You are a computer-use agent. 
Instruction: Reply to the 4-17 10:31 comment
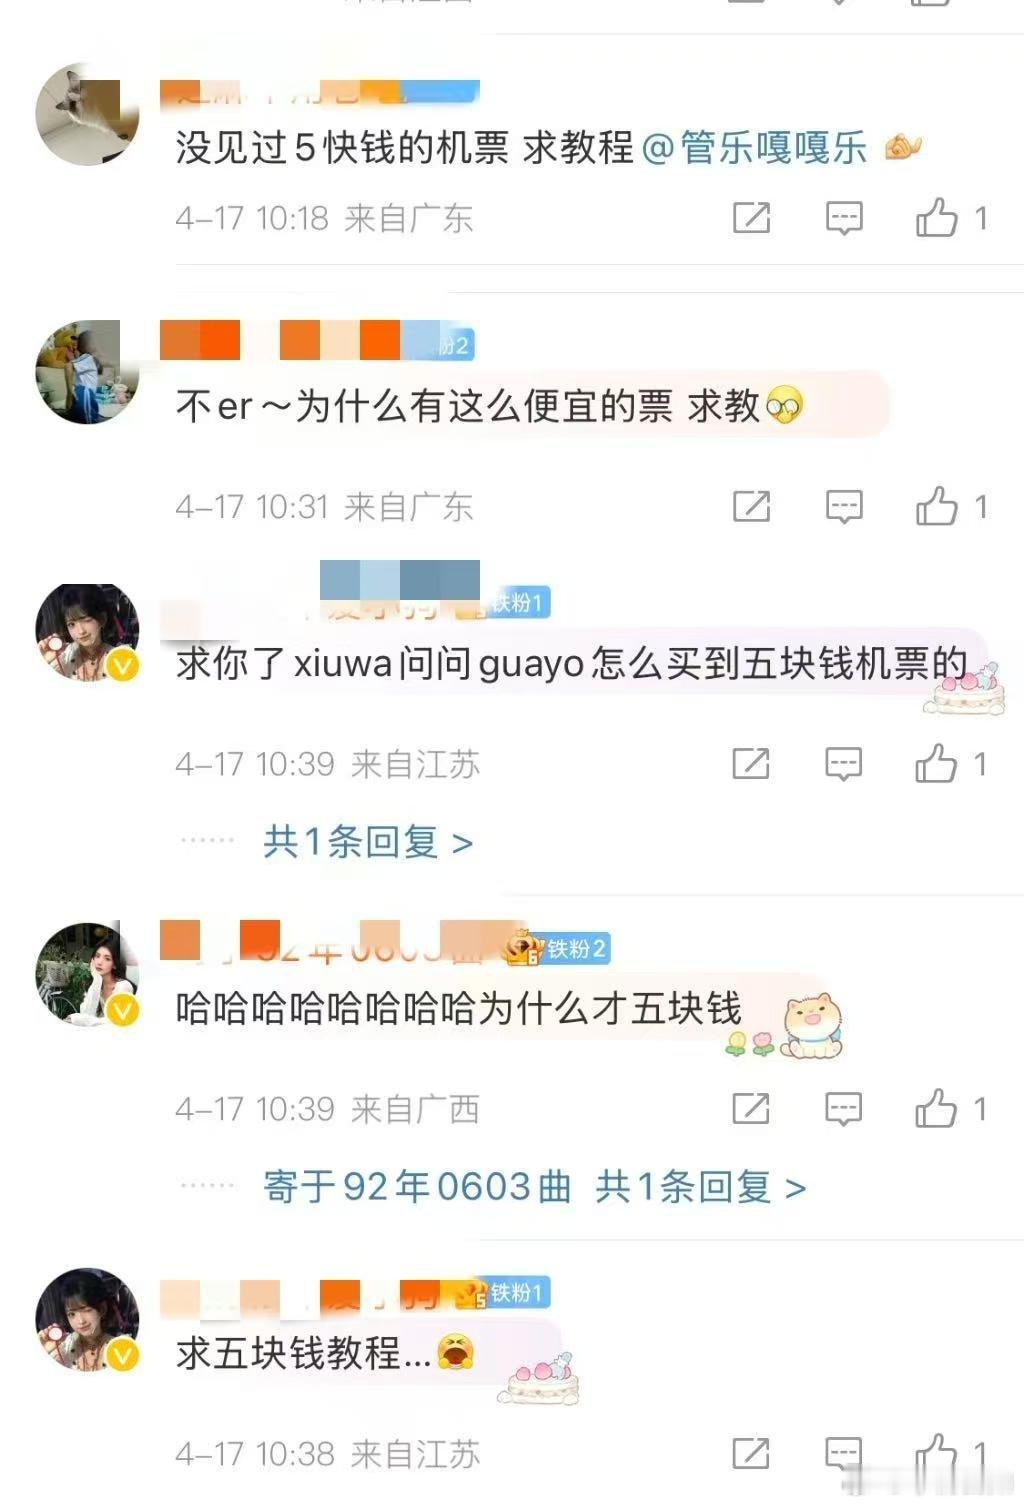844,506
